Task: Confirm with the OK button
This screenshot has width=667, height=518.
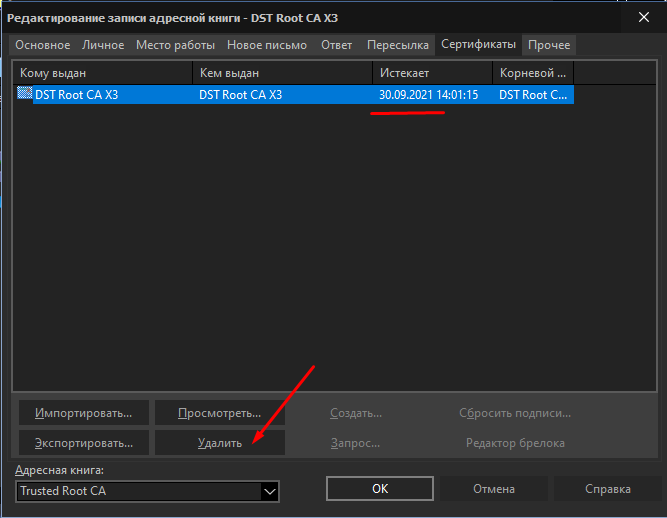Action: (380, 489)
